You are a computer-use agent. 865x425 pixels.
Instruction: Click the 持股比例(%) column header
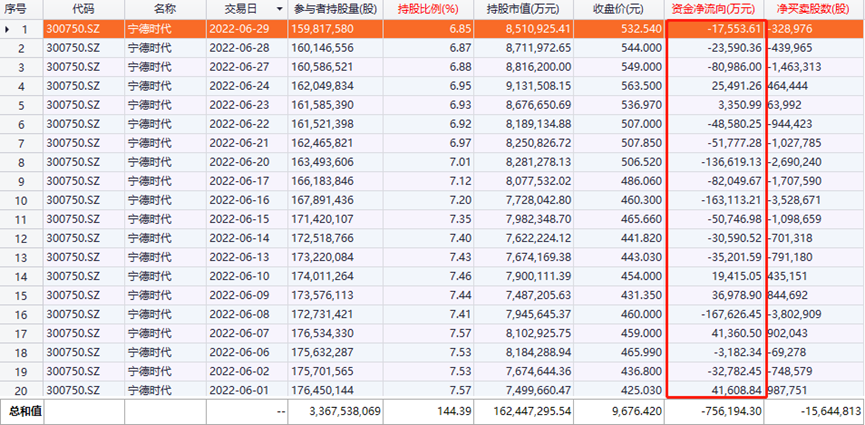(x=428, y=9)
